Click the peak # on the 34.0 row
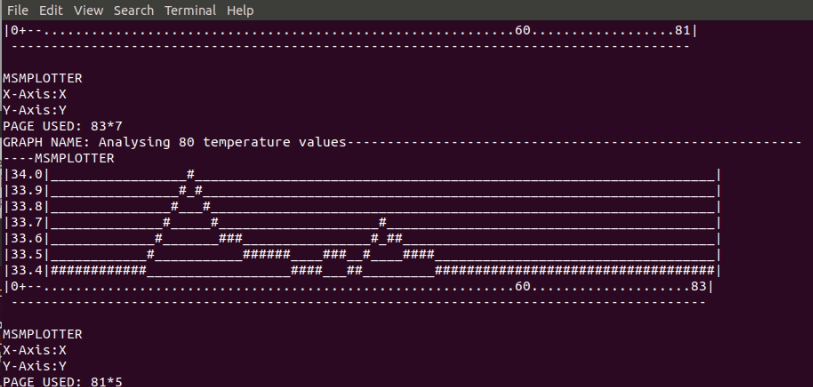This screenshot has width=813, height=387. tap(190, 174)
